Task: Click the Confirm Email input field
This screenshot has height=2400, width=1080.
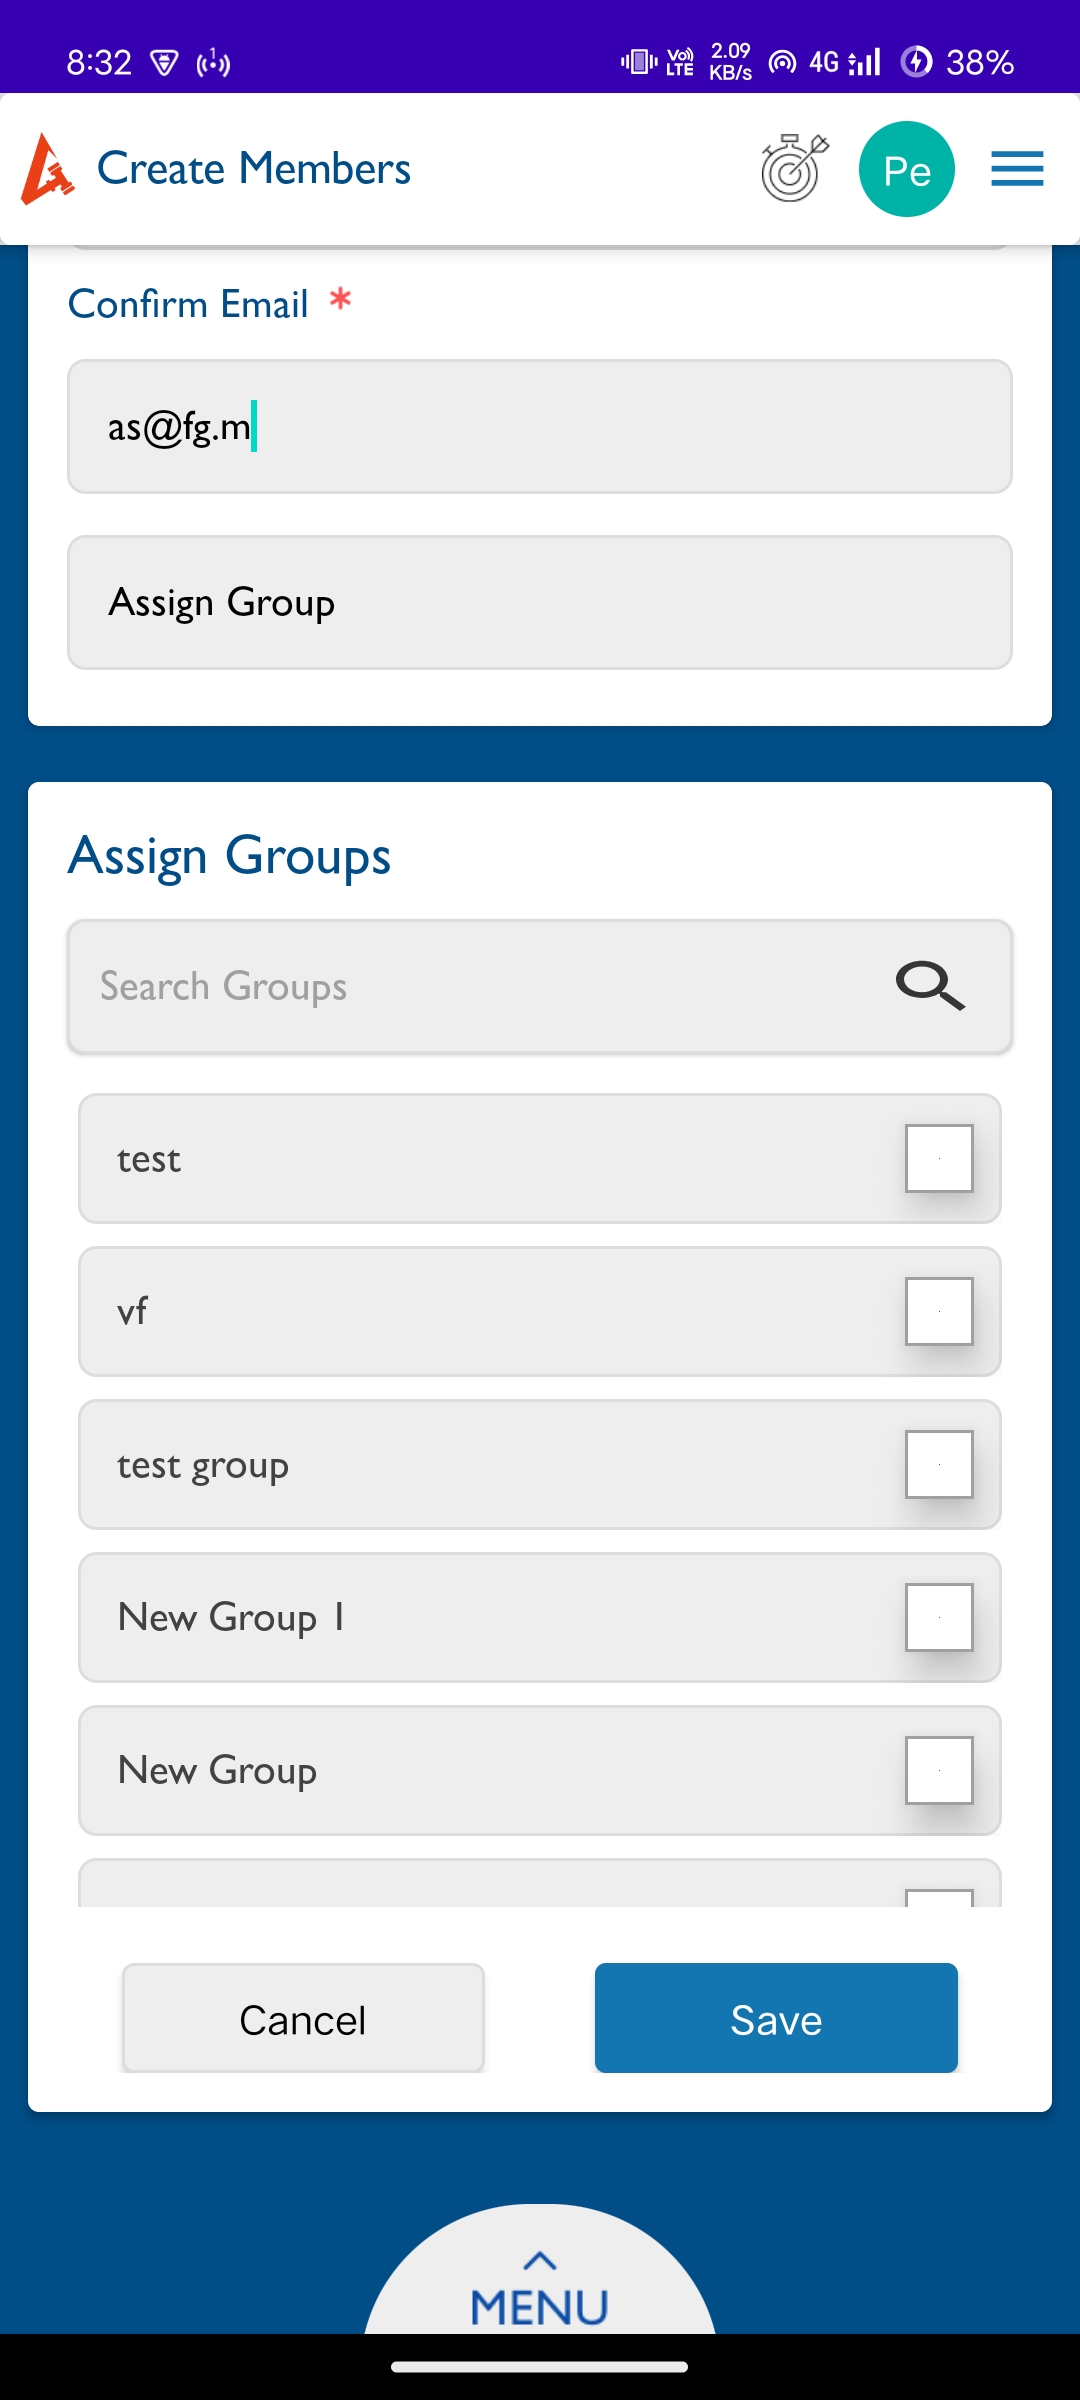Action: click(540, 426)
